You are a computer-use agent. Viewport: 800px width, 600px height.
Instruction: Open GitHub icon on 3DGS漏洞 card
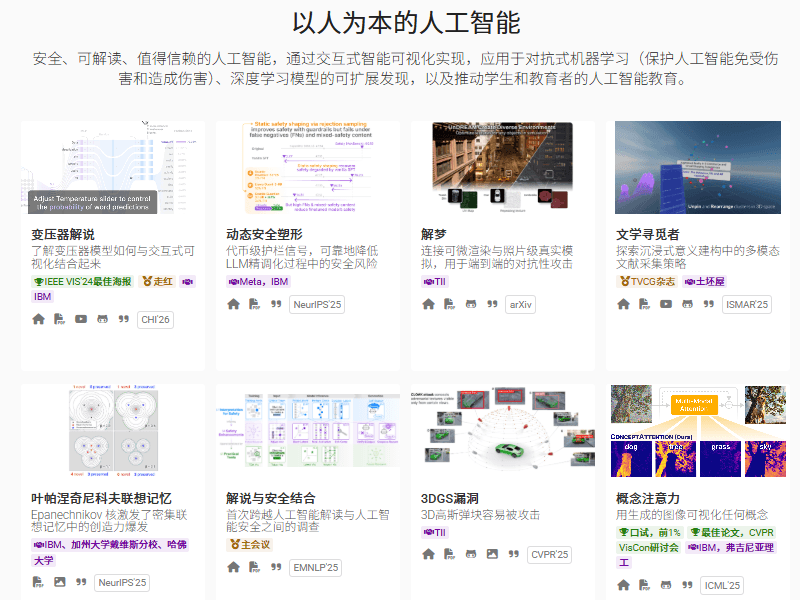click(x=471, y=555)
